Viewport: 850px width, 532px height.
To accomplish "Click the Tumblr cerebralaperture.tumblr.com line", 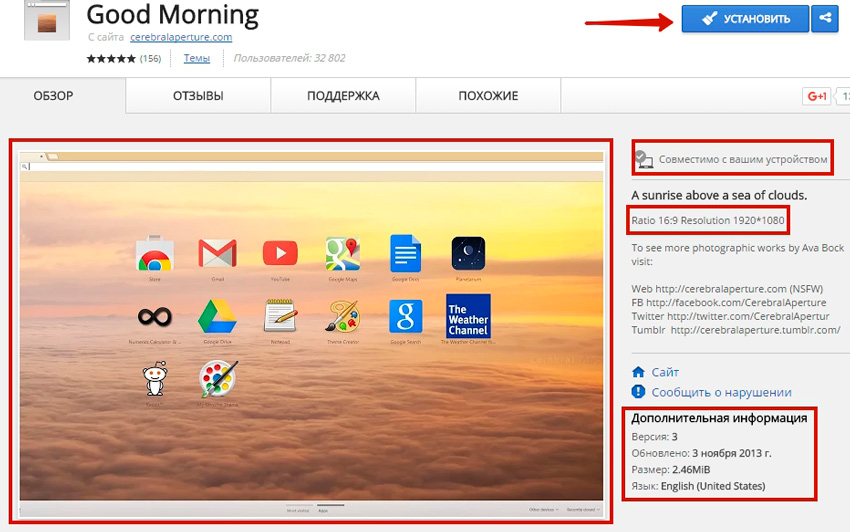I will pyautogui.click(x=736, y=330).
